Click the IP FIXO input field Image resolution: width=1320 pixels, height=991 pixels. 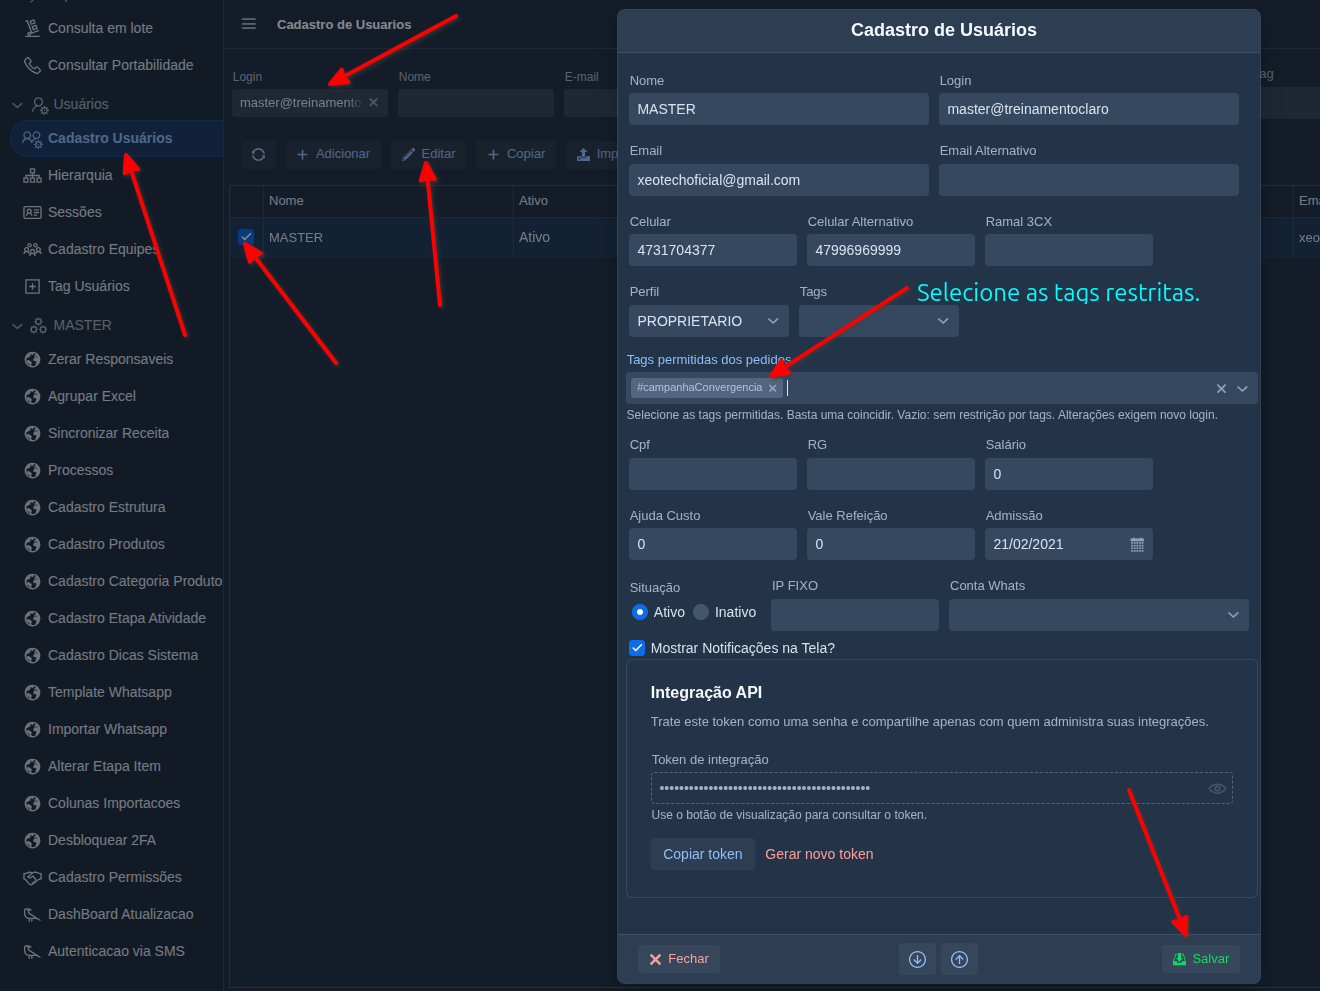[855, 615]
